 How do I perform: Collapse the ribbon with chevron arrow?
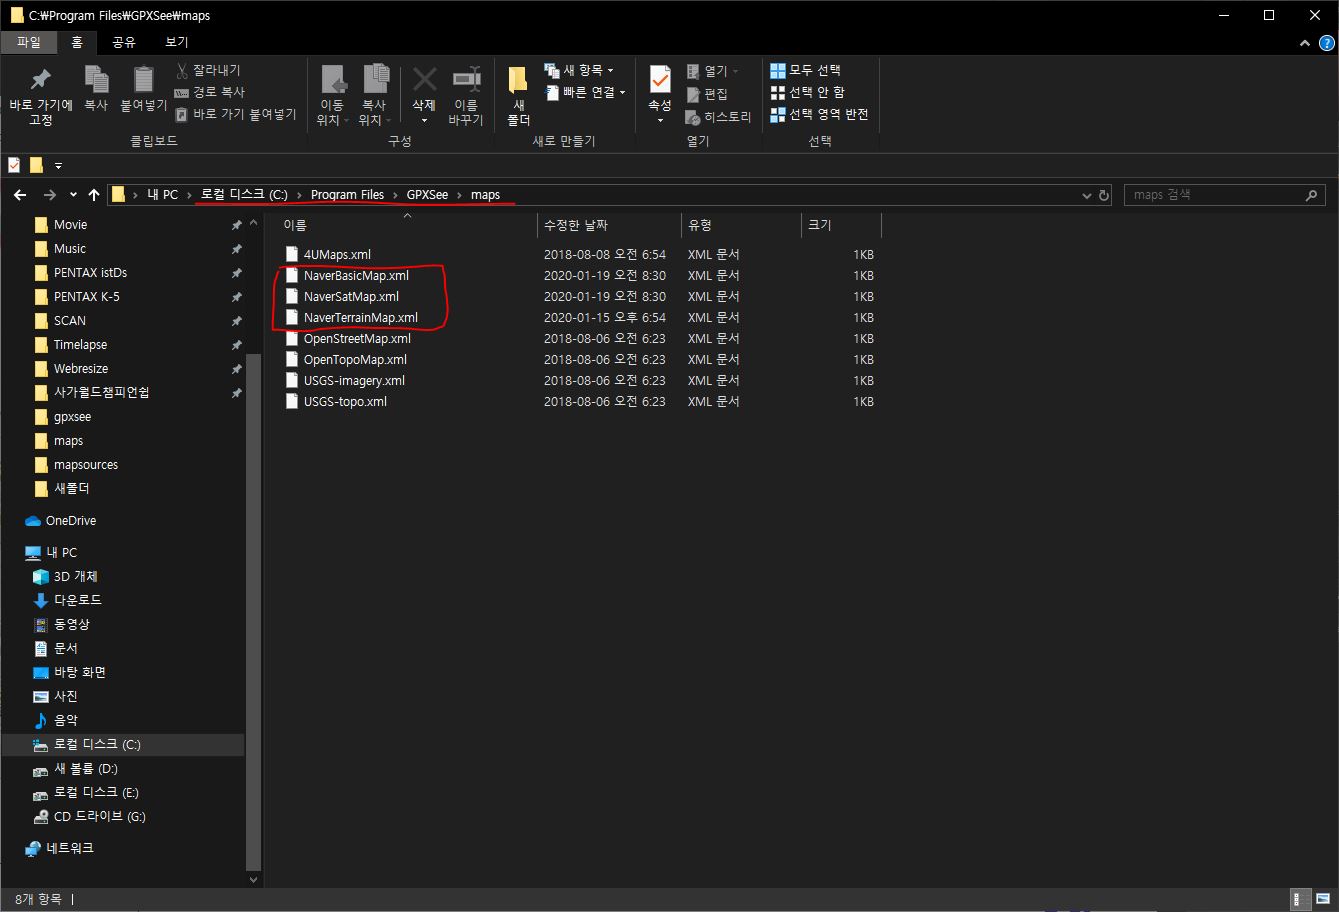(1304, 43)
